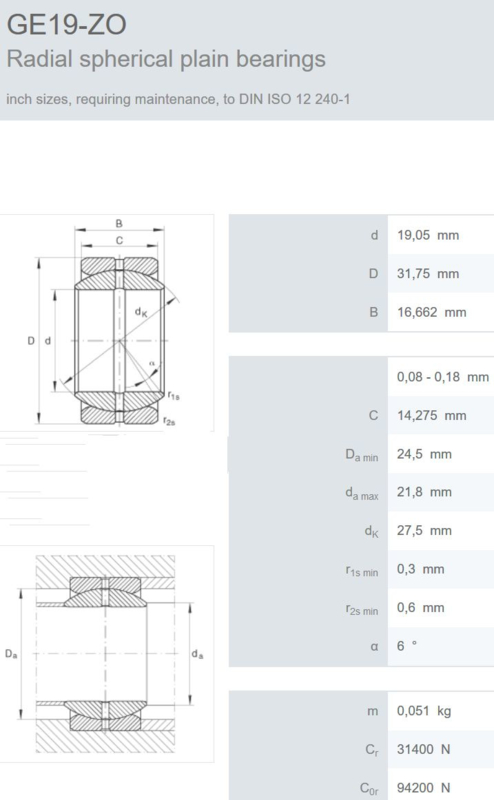Click the D value 31,75 mm
The height and width of the screenshot is (800, 494).
tap(428, 273)
